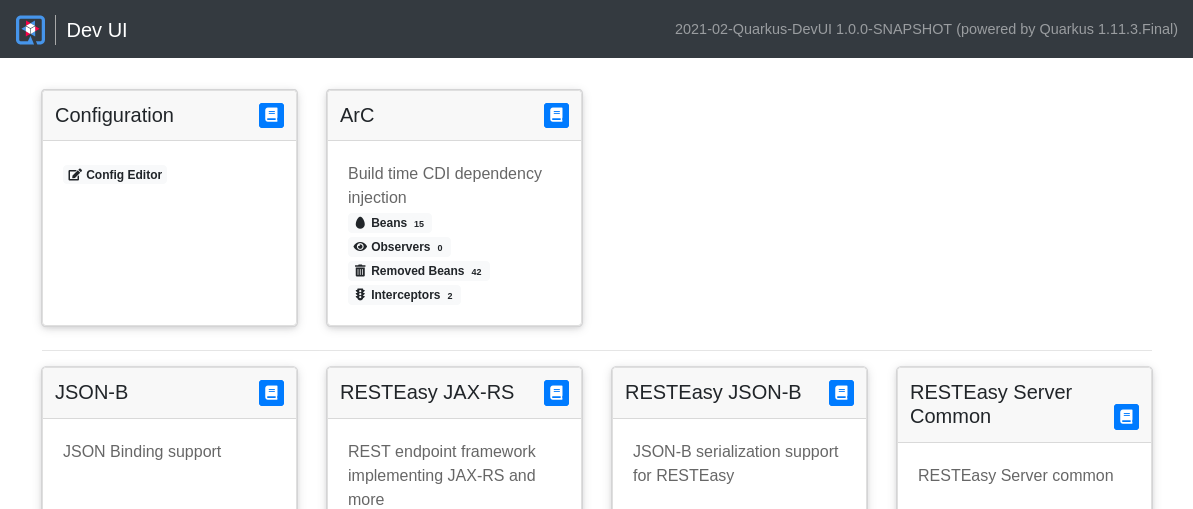1193x509 pixels.
Task: Click the Interceptors count badge 2
Action: (450, 296)
